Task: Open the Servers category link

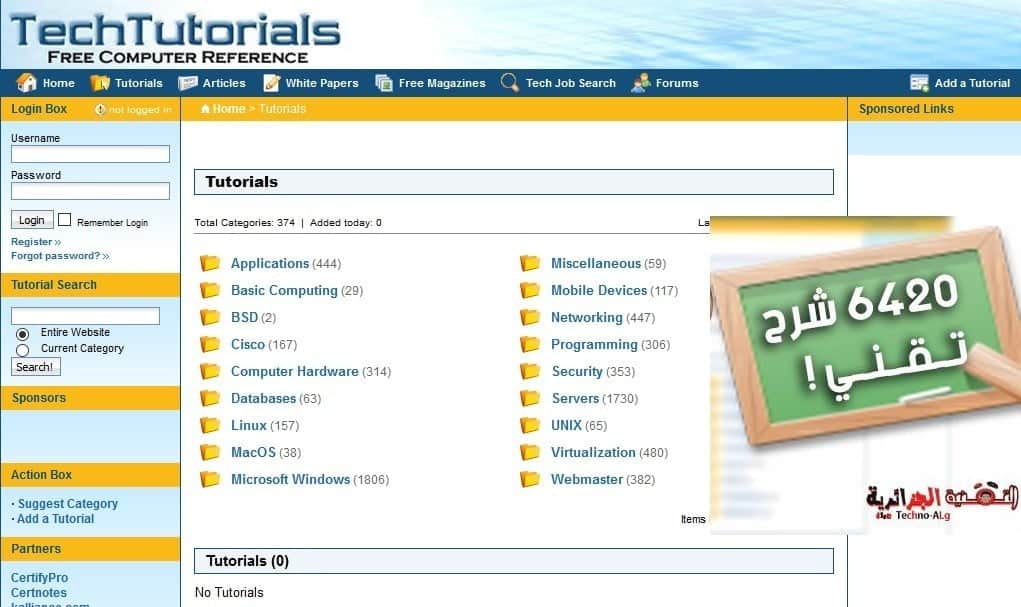Action: pos(575,398)
